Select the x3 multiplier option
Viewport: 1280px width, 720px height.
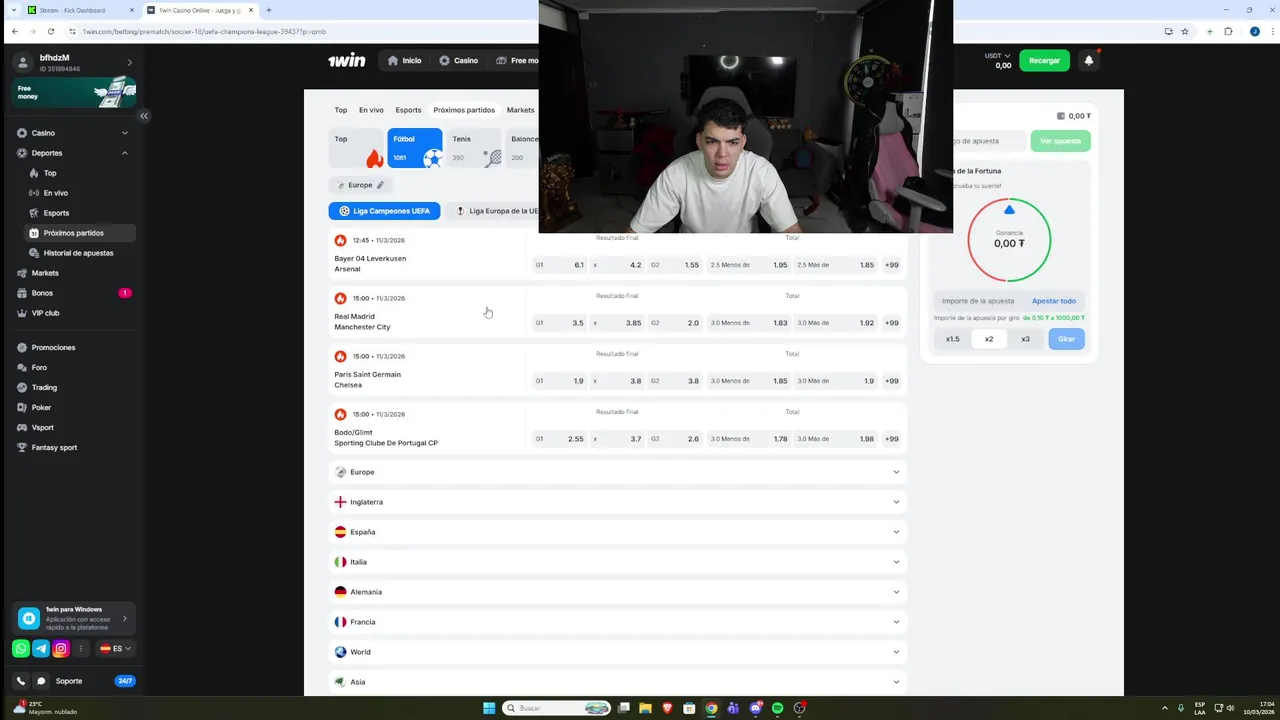(1025, 339)
